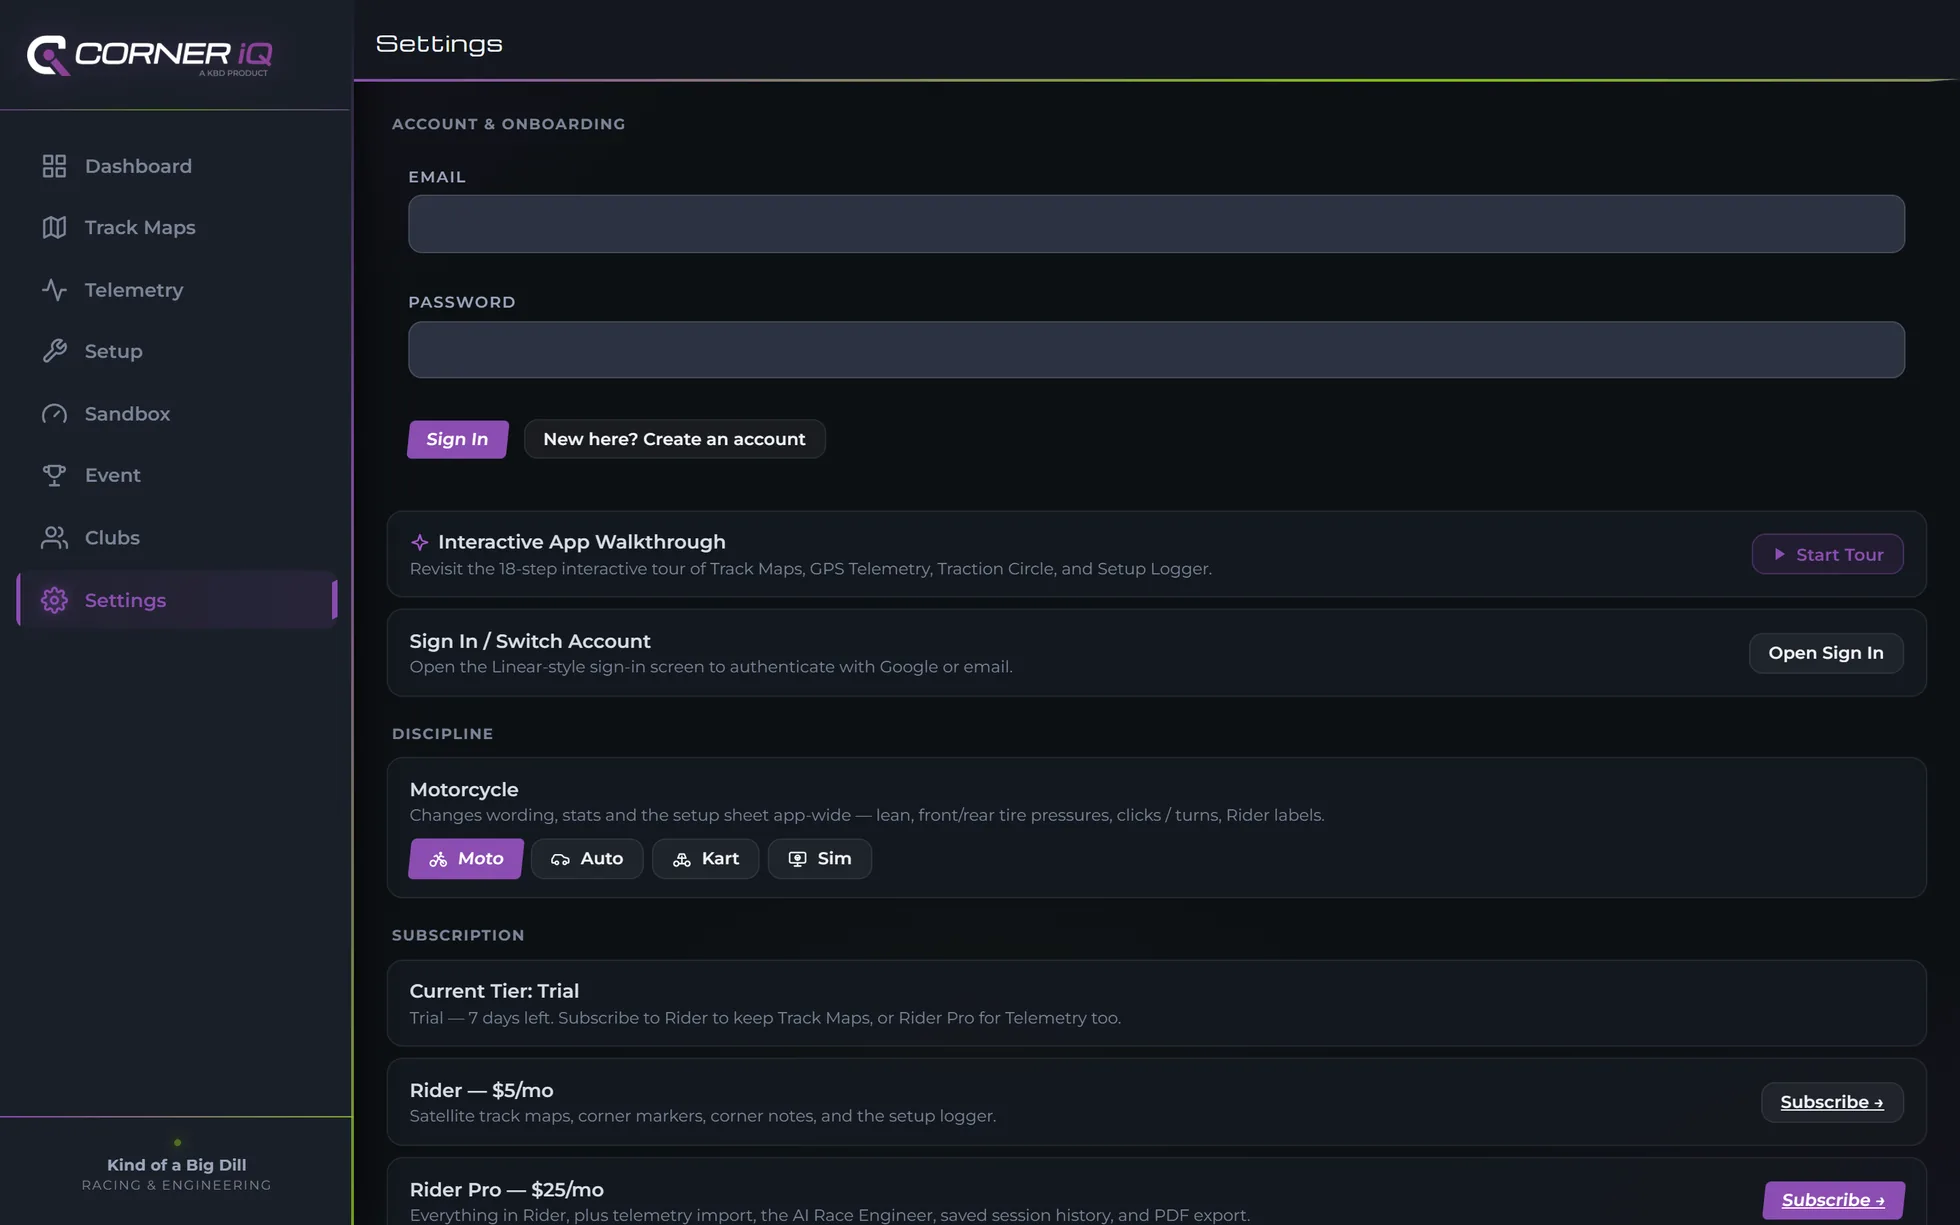
Task: Focus the Email input field
Action: pos(1156,224)
